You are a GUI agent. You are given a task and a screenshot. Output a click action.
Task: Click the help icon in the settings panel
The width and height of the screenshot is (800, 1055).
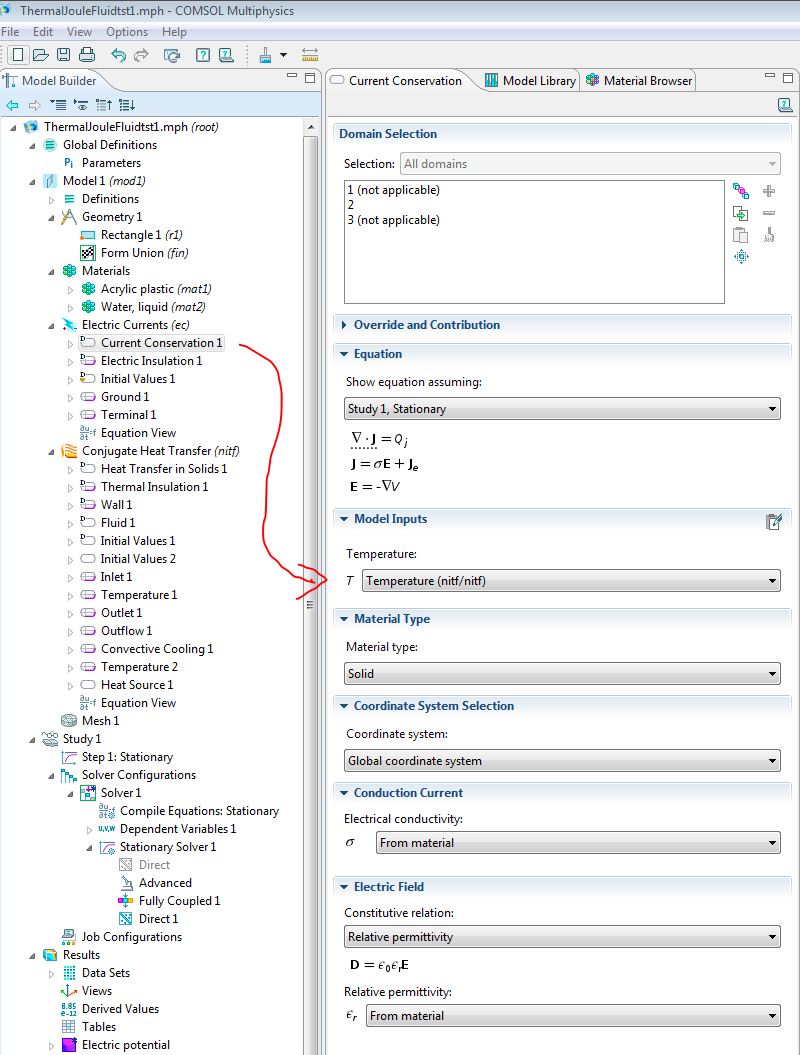[x=785, y=105]
